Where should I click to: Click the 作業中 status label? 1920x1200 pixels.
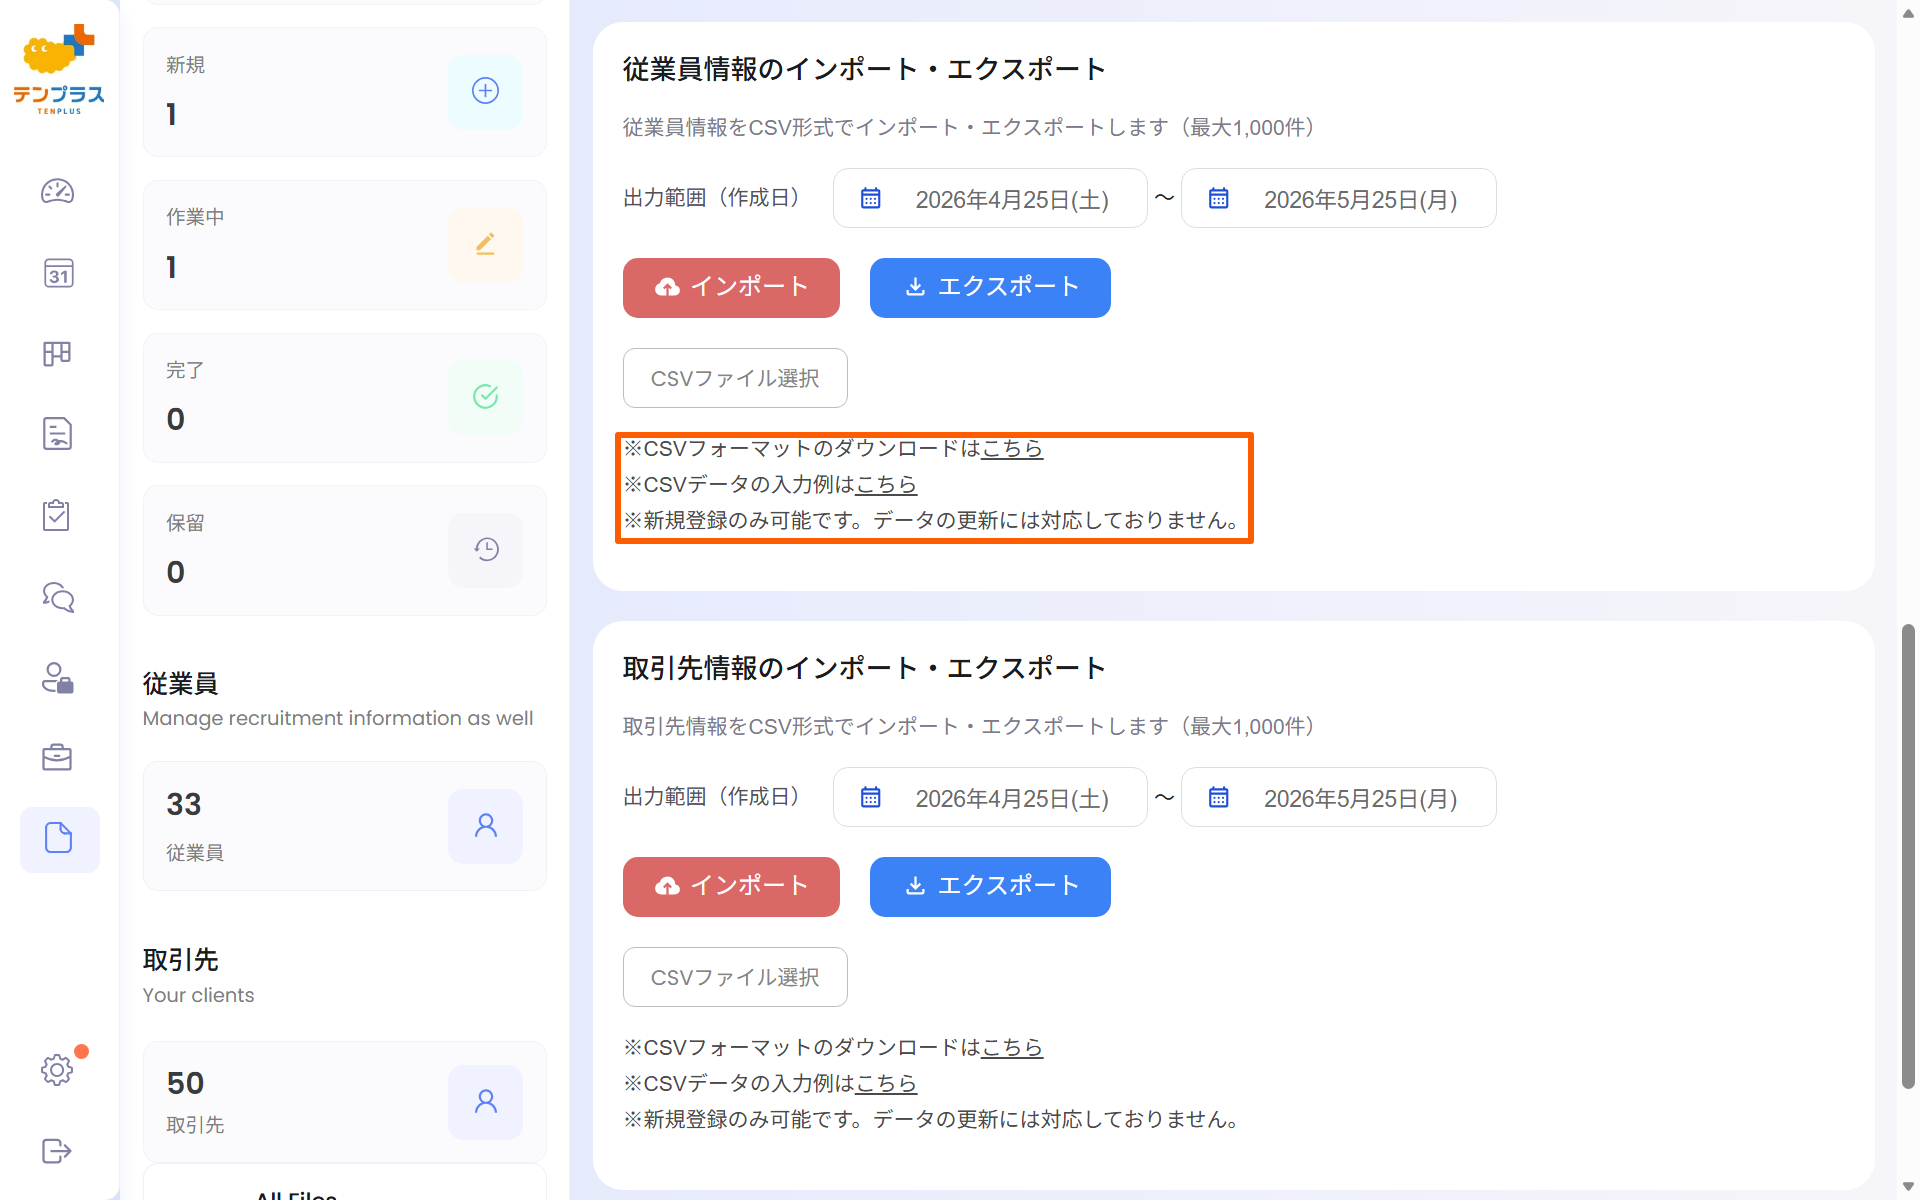pos(195,217)
